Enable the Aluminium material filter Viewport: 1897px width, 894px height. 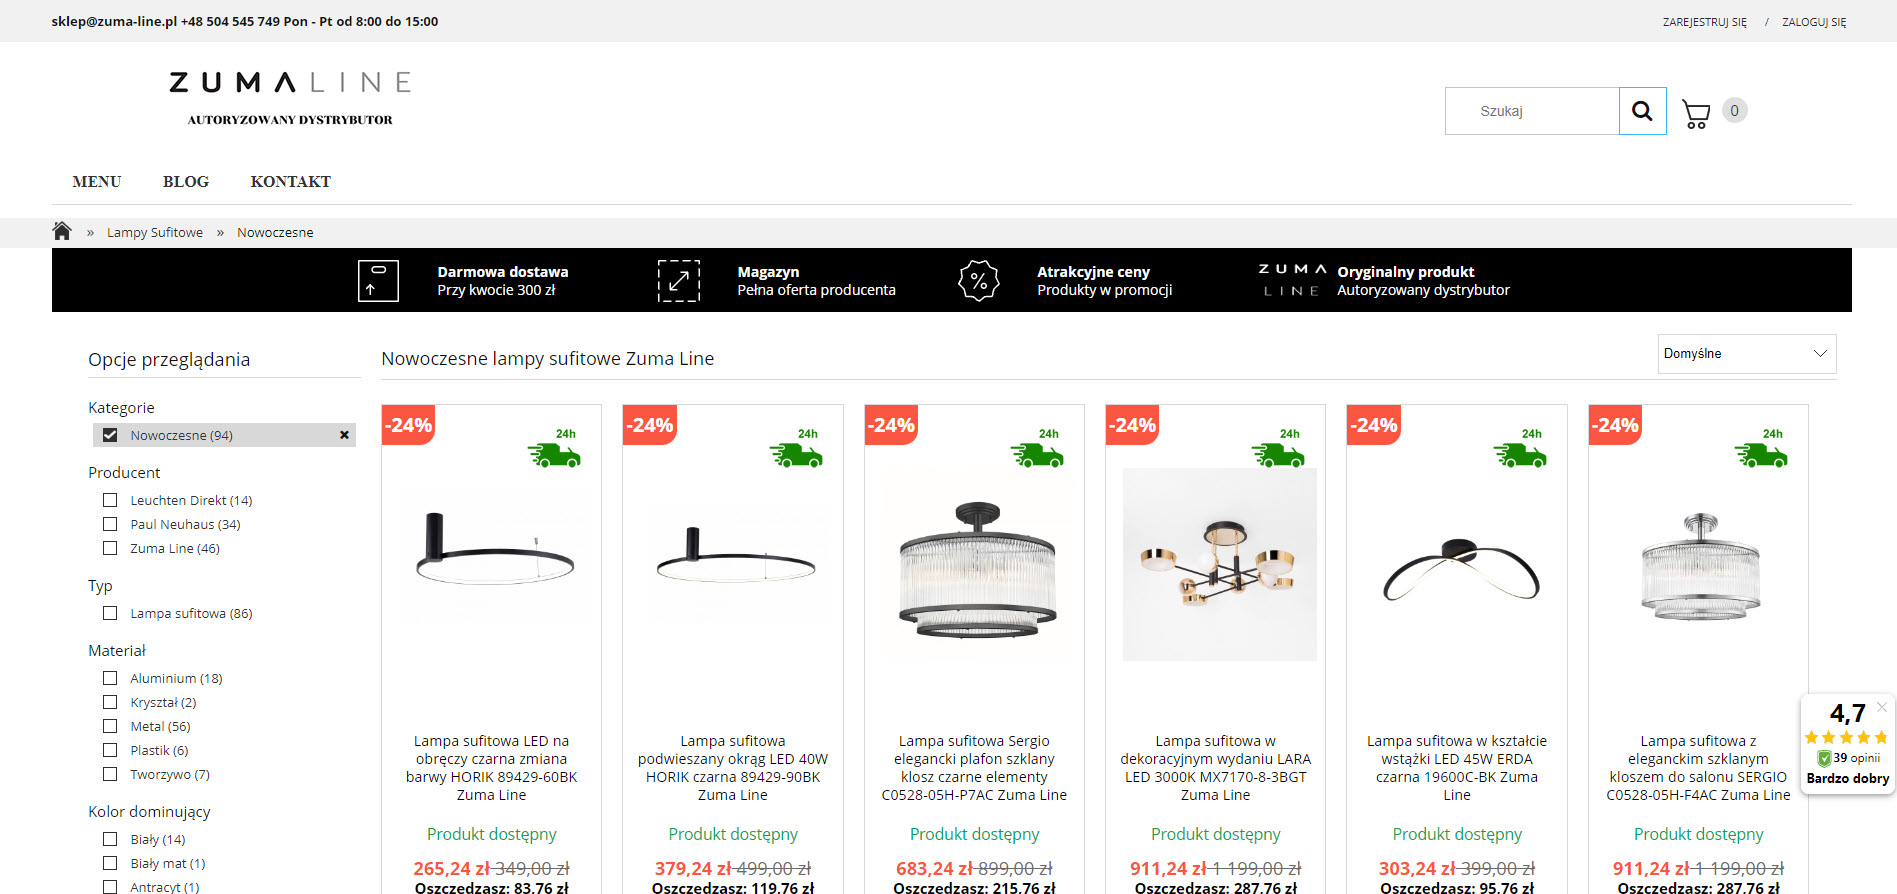(x=110, y=678)
